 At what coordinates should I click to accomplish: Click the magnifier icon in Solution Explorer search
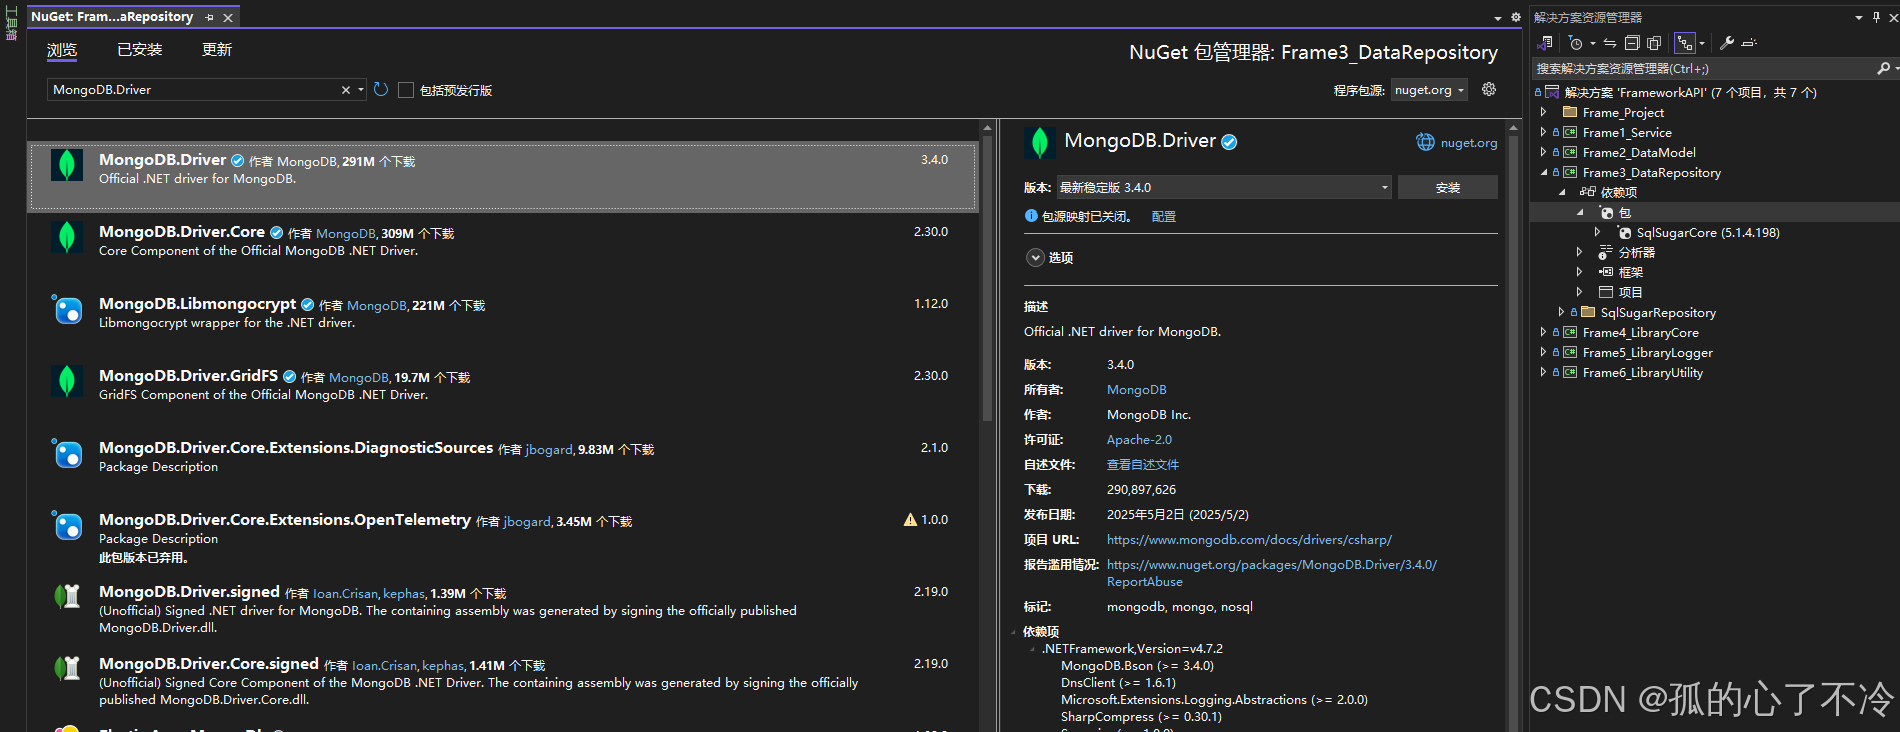[x=1883, y=68]
